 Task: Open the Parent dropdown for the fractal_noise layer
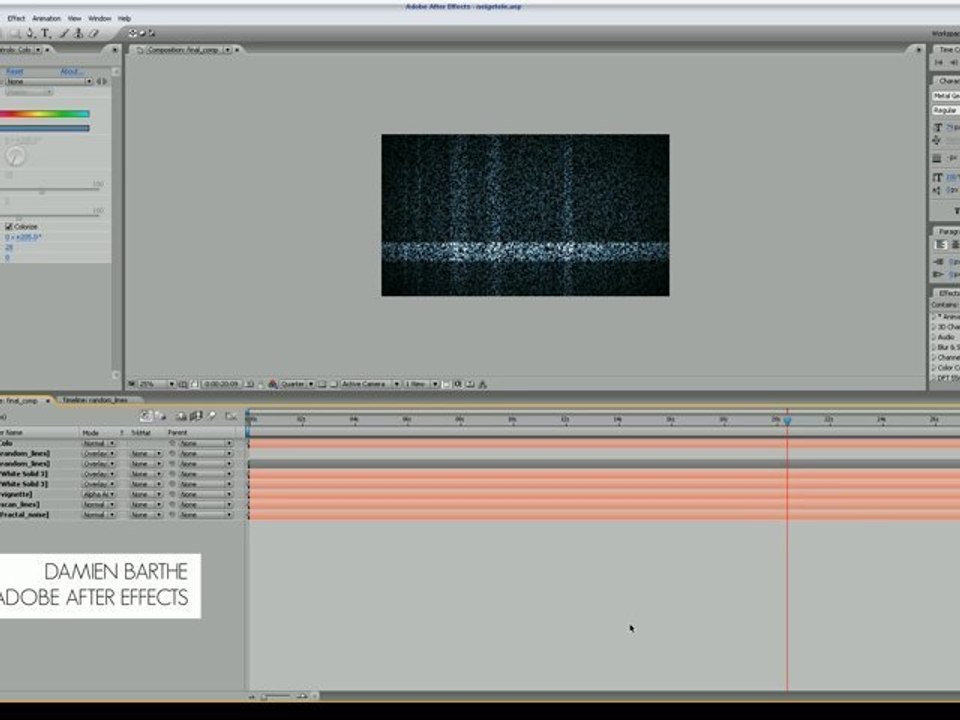click(206, 515)
